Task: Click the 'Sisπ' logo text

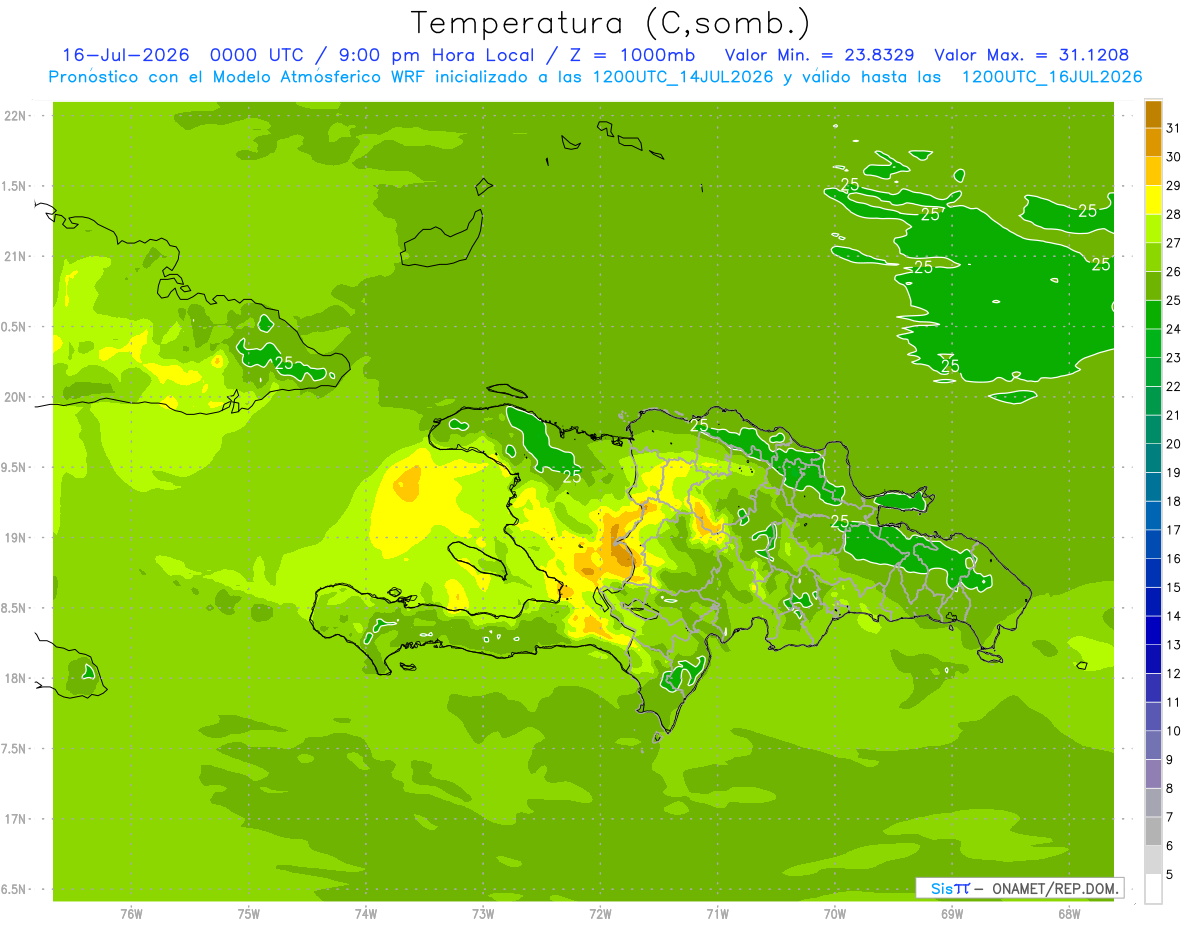Action: pyautogui.click(x=949, y=888)
